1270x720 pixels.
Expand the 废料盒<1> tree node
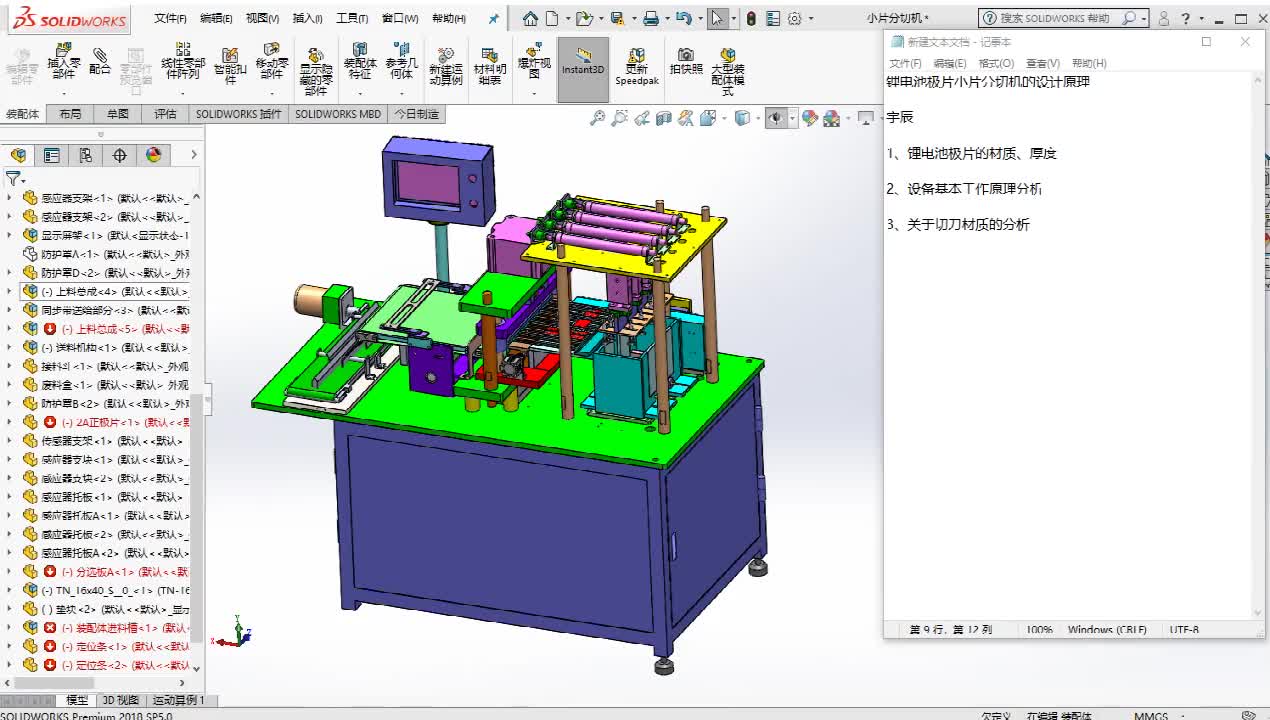point(10,385)
